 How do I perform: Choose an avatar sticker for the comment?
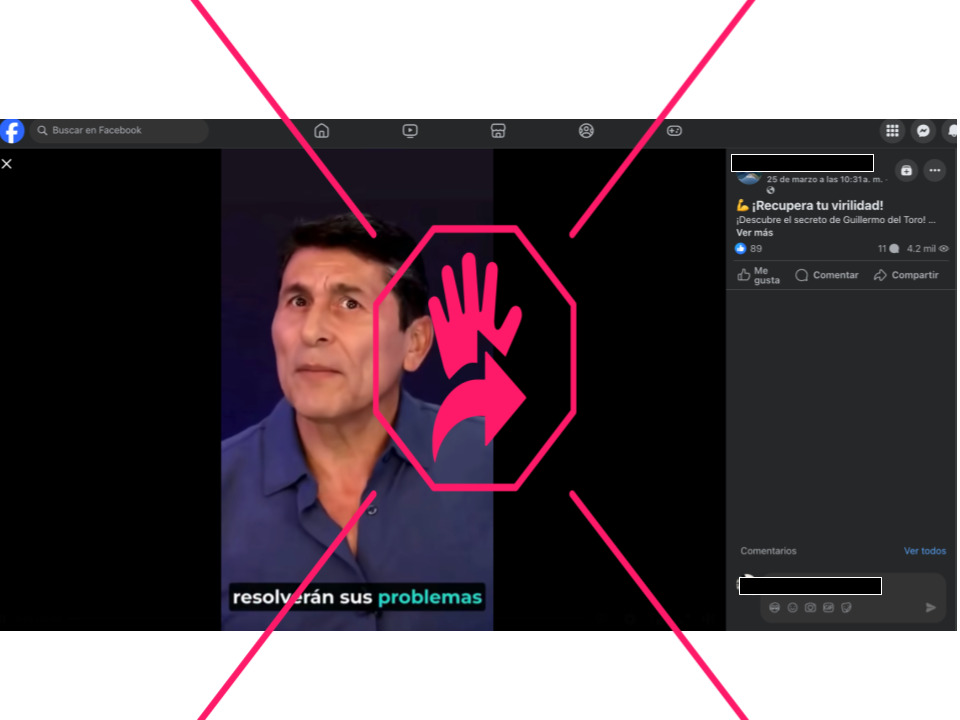774,607
